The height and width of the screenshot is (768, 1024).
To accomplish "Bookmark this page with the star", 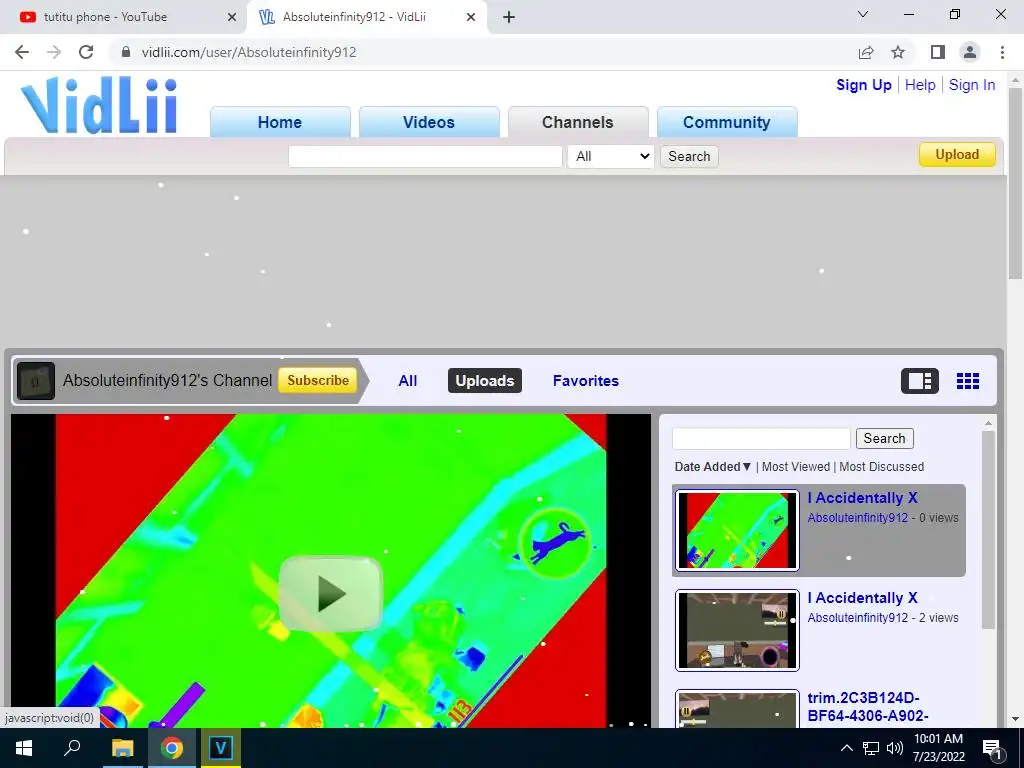I will point(898,52).
